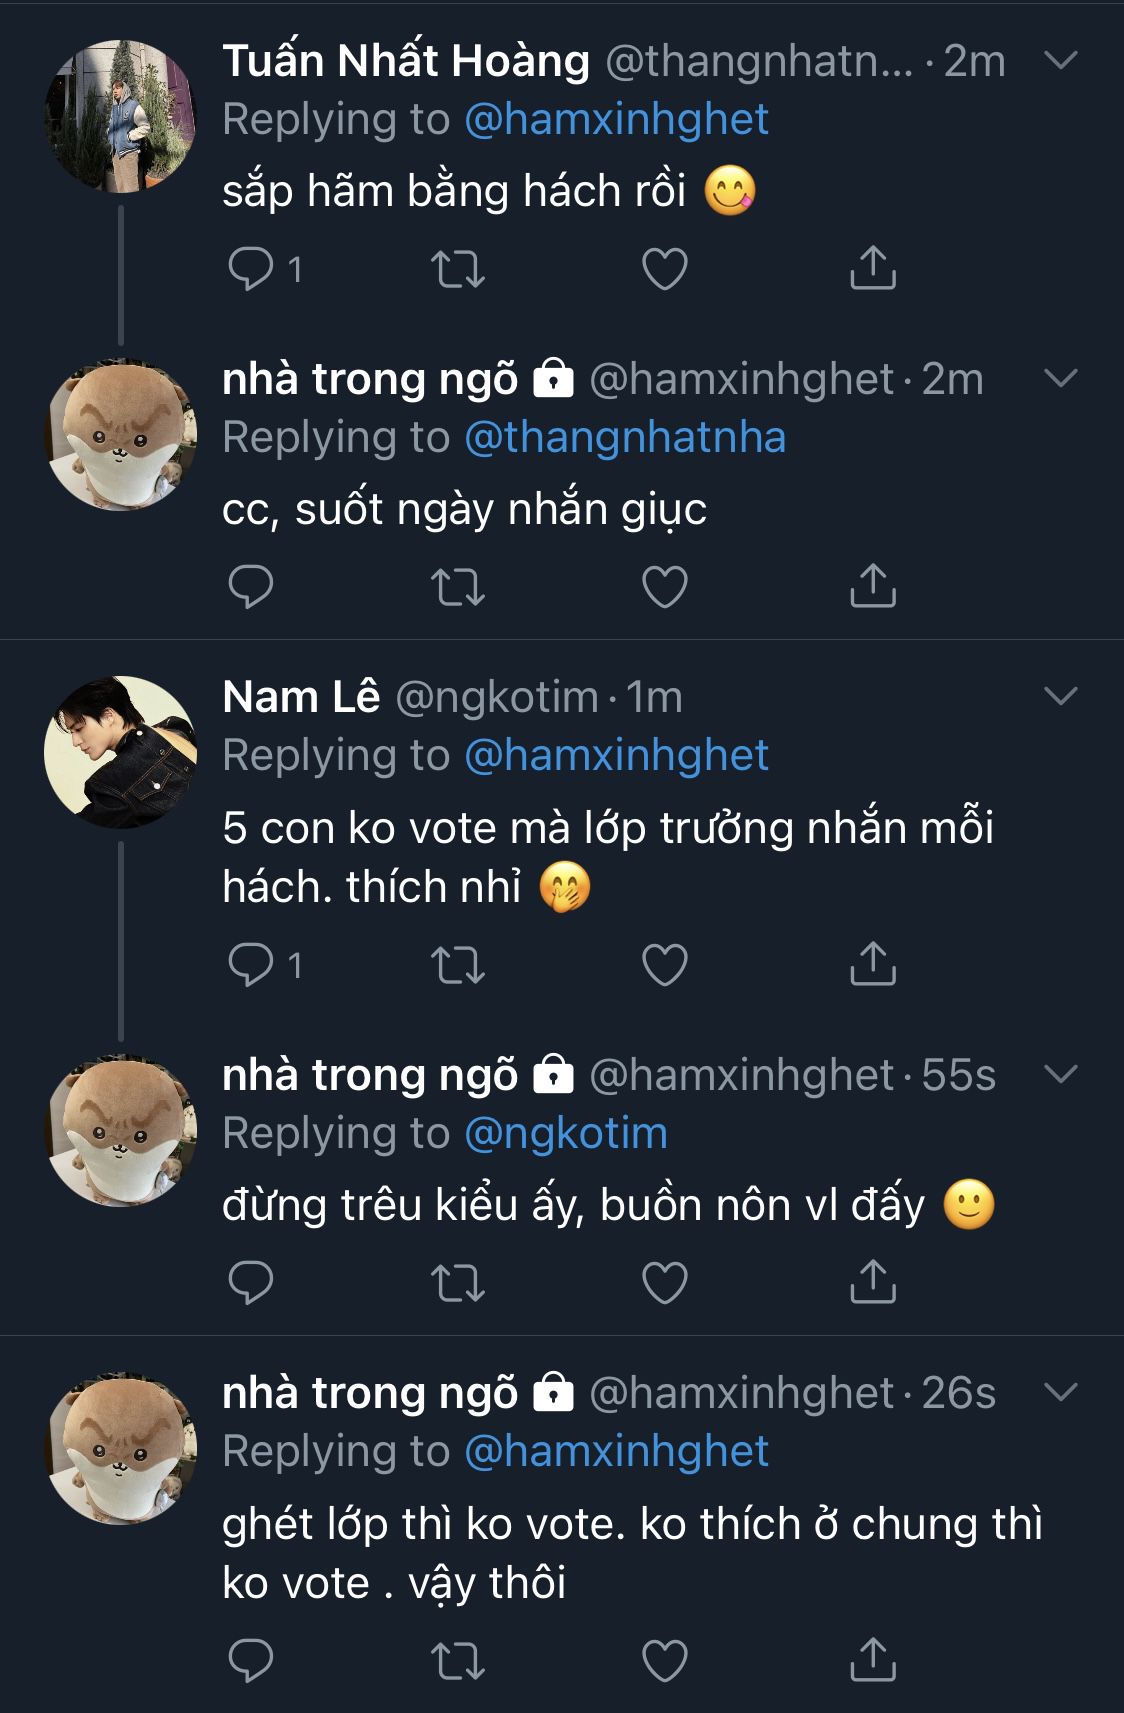Viewport: 1124px width, 1713px height.
Task: Open more options for Tuấn Nhất Hoàng's tweet
Action: (x=1060, y=61)
